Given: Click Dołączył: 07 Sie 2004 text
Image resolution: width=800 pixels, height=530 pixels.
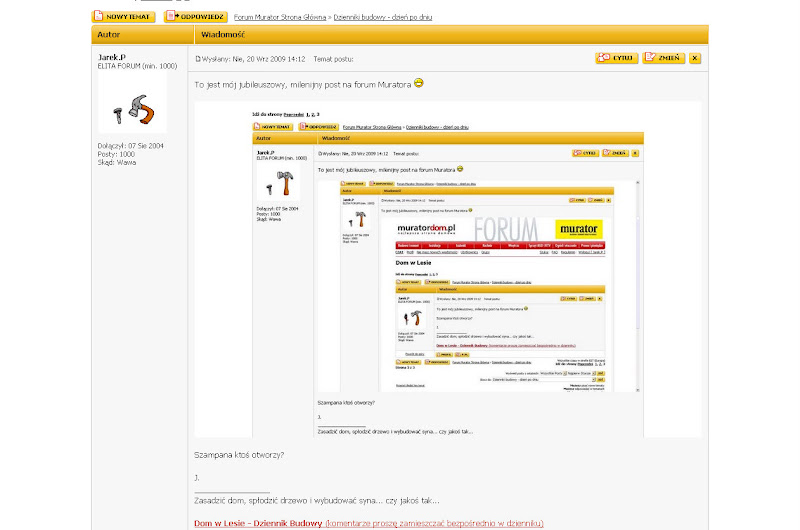Looking at the screenshot, I should tap(131, 146).
